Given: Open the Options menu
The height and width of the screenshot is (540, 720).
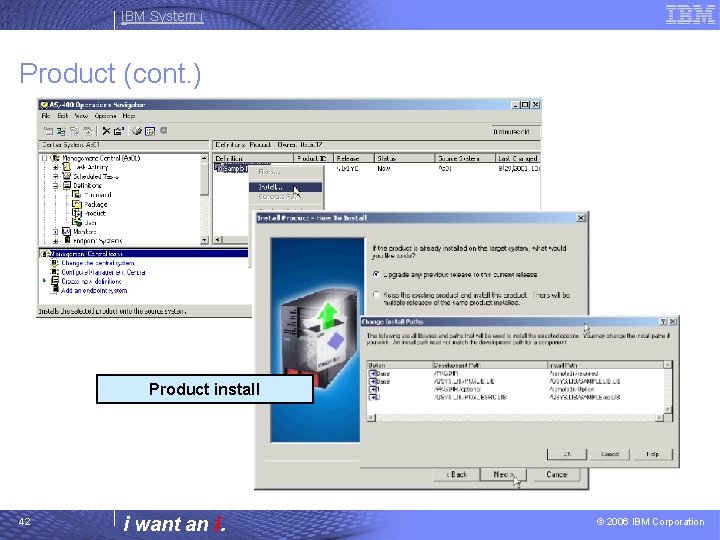Looking at the screenshot, I should point(105,116).
